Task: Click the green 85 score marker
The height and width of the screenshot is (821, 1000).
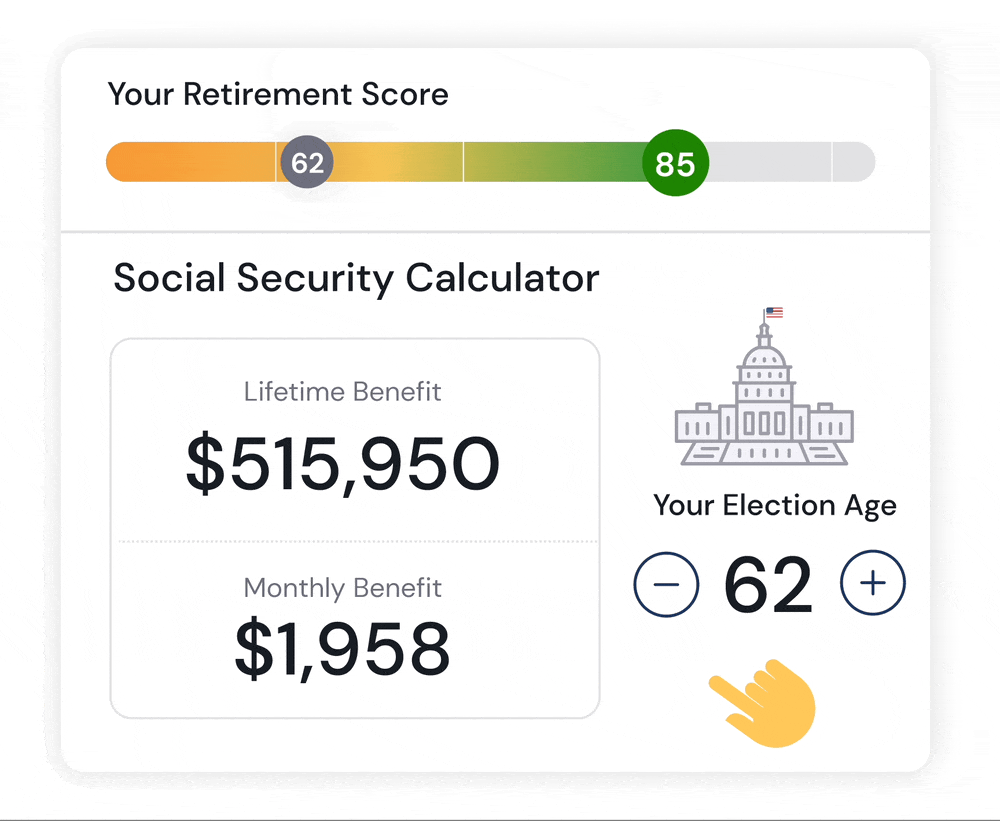Action: click(x=675, y=163)
